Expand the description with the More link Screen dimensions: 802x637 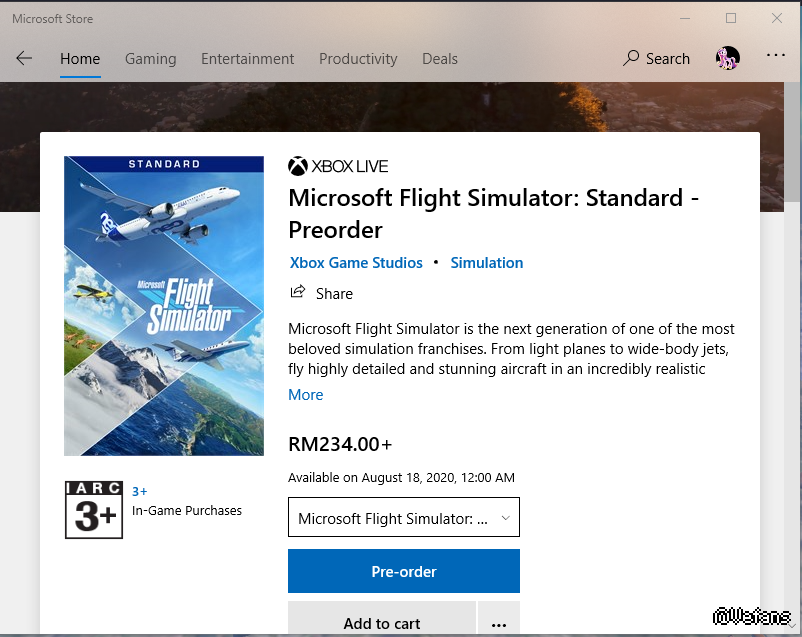(x=305, y=395)
